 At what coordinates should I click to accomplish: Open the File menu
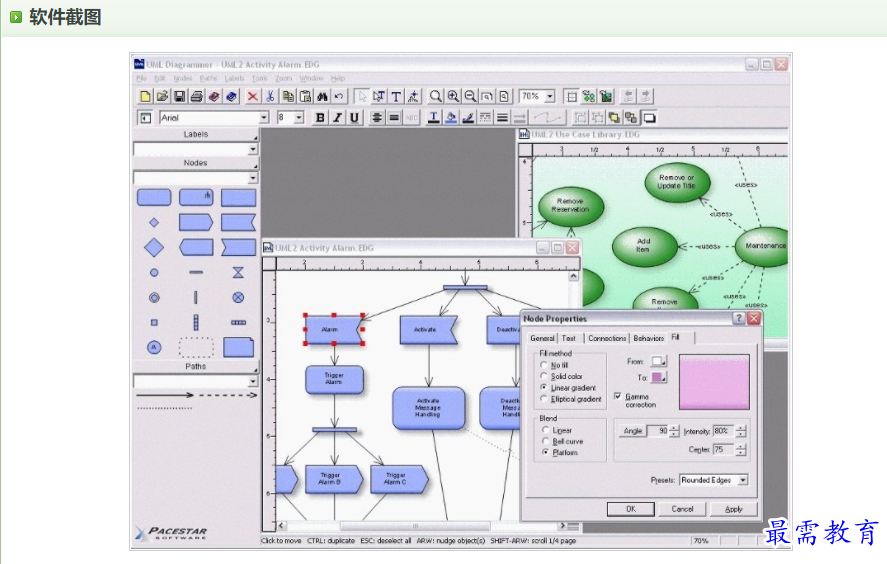141,78
